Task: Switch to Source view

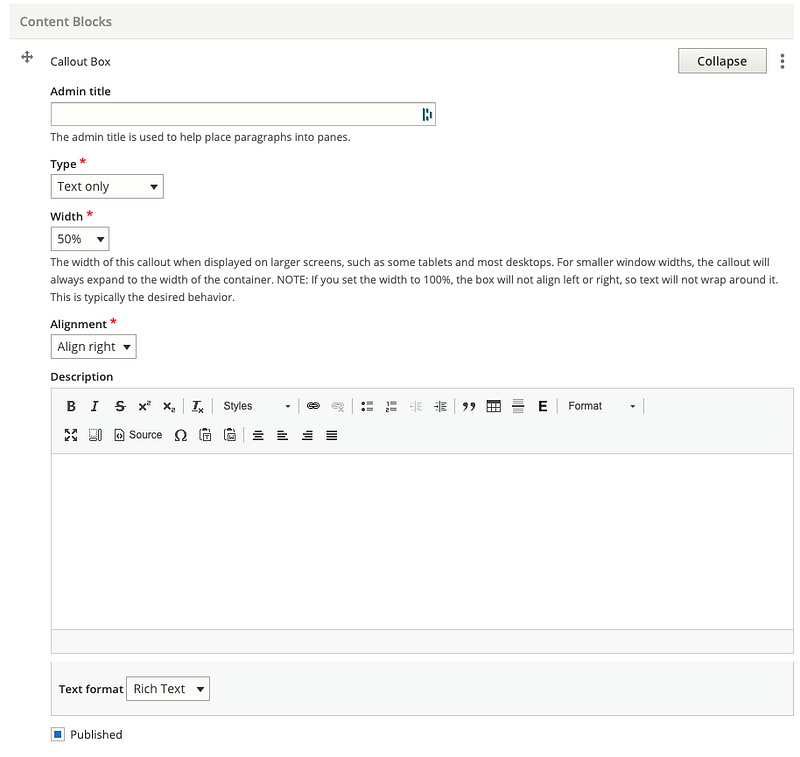Action: click(138, 435)
